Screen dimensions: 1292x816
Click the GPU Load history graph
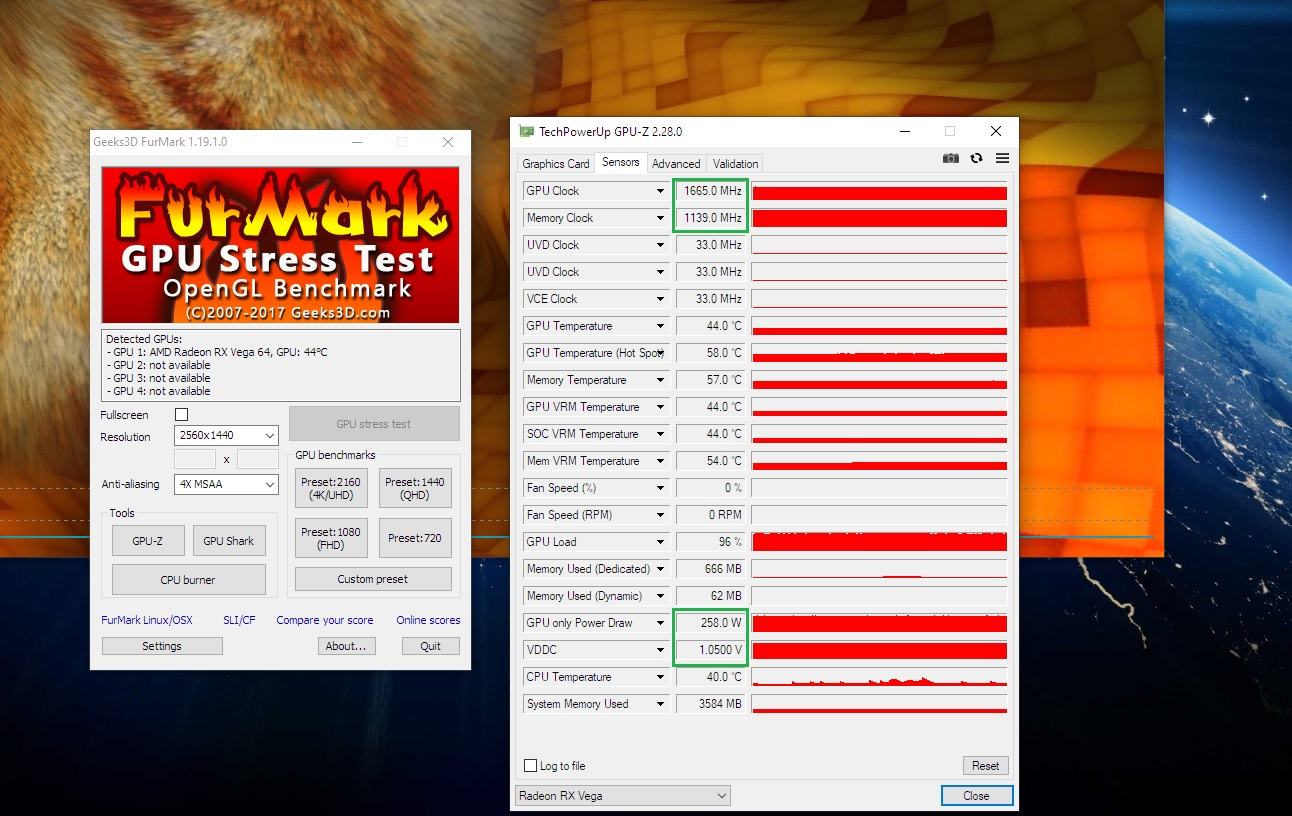[880, 542]
